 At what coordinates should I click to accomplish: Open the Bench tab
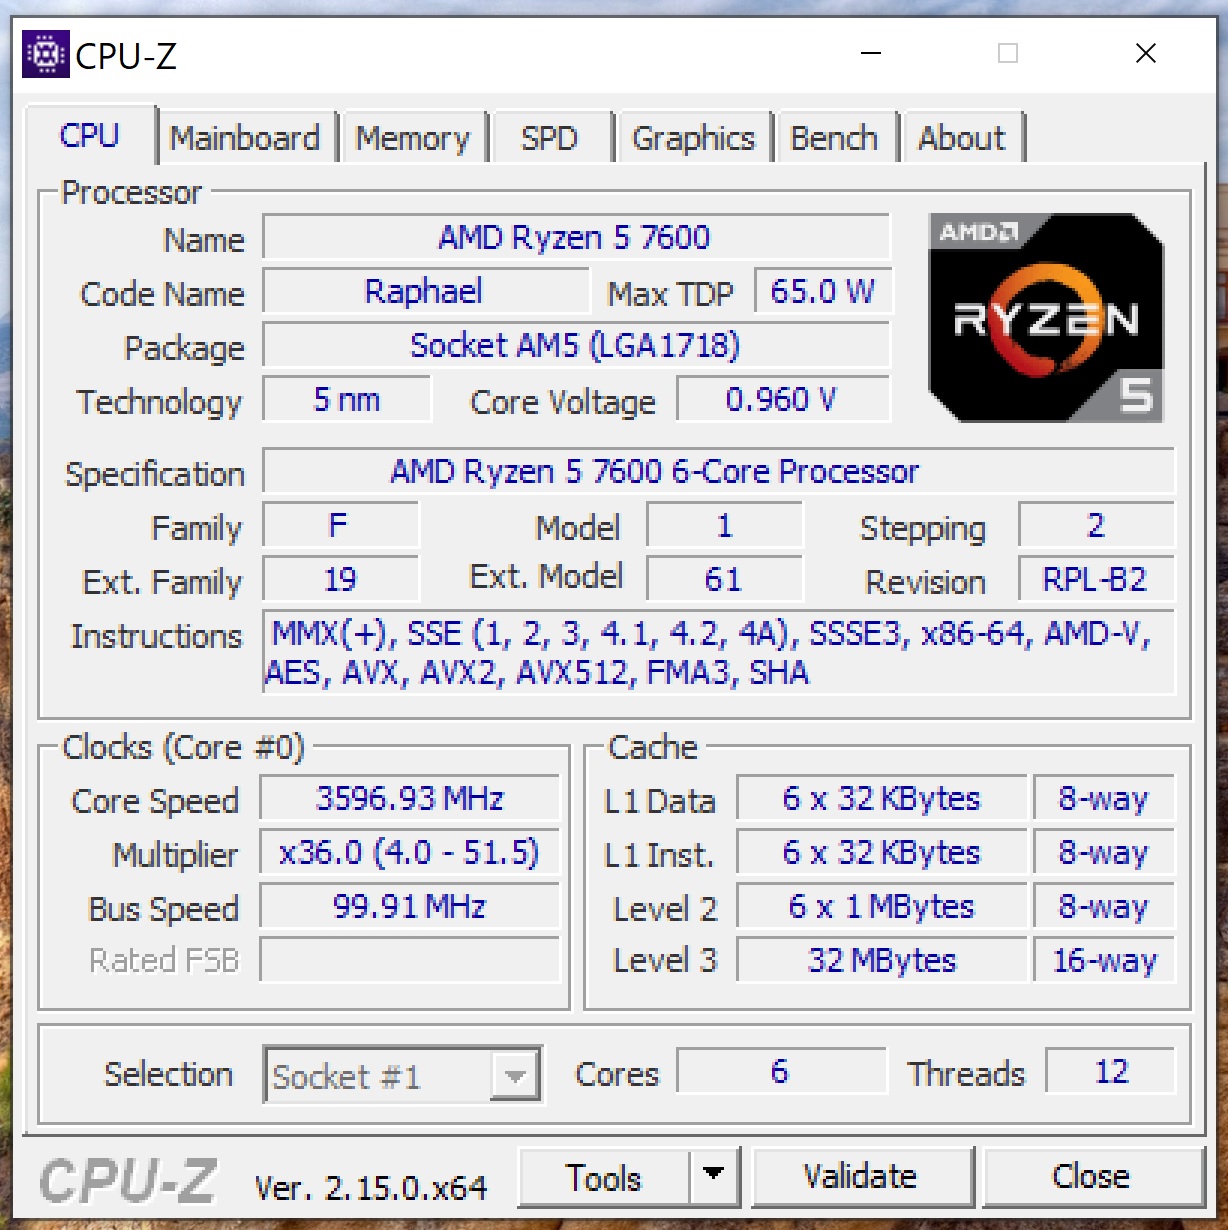click(x=835, y=137)
